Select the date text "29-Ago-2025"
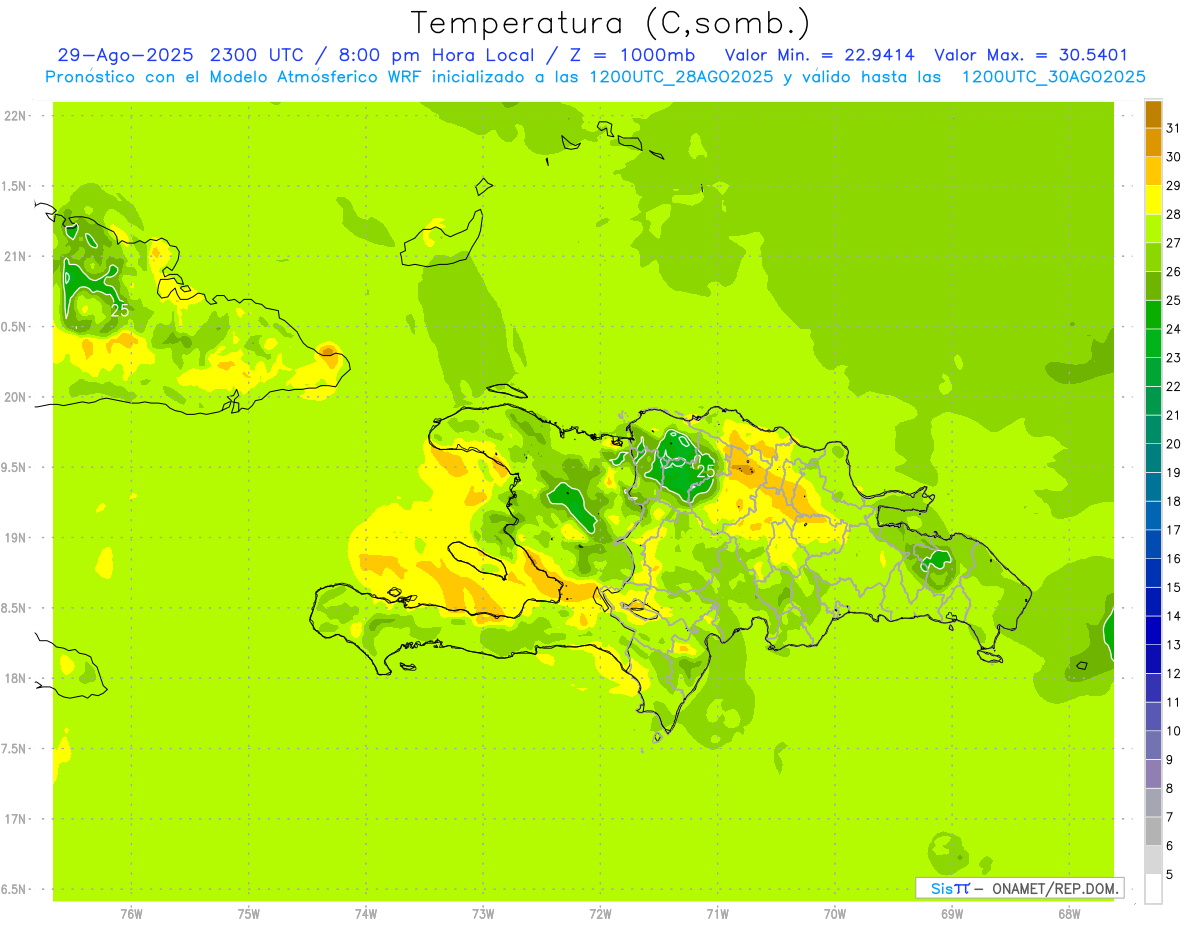This screenshot has width=1200, height=927. tap(125, 55)
